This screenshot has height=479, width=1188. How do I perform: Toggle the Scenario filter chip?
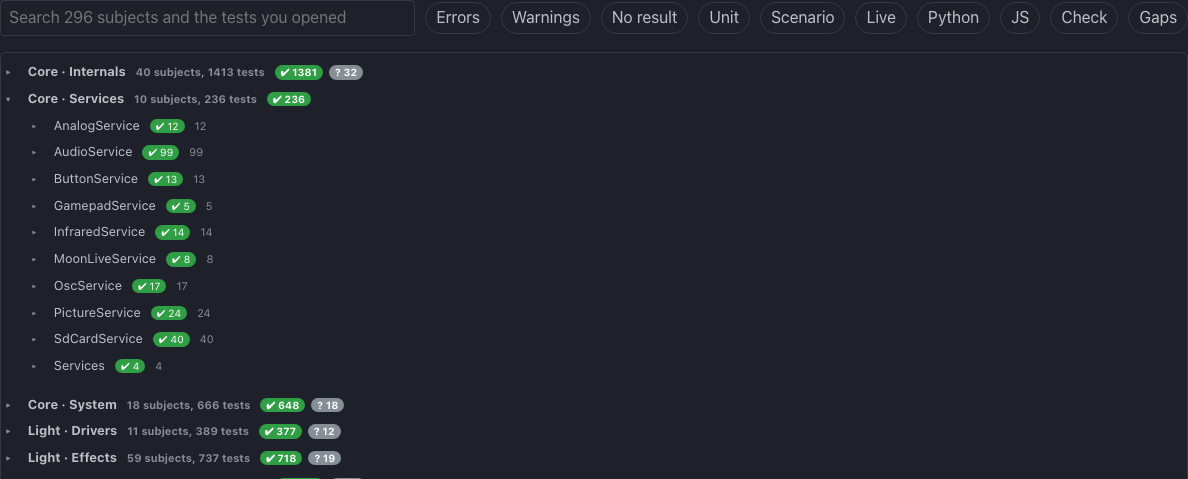pyautogui.click(x=802, y=17)
